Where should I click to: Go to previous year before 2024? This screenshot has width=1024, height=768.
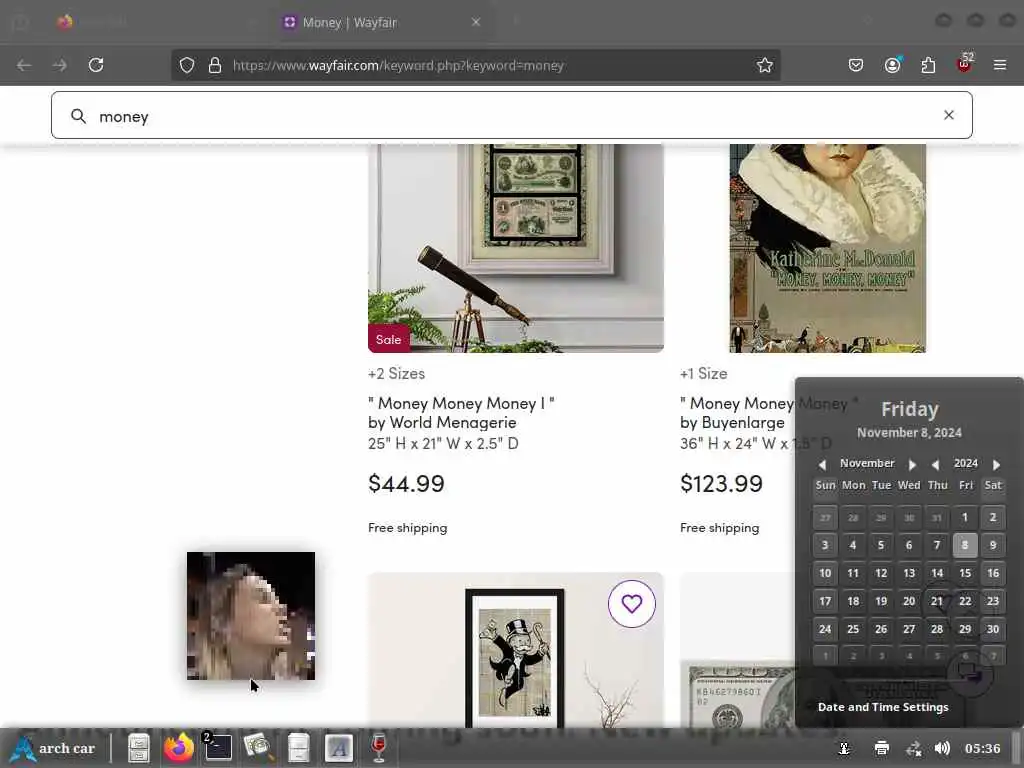coord(935,464)
